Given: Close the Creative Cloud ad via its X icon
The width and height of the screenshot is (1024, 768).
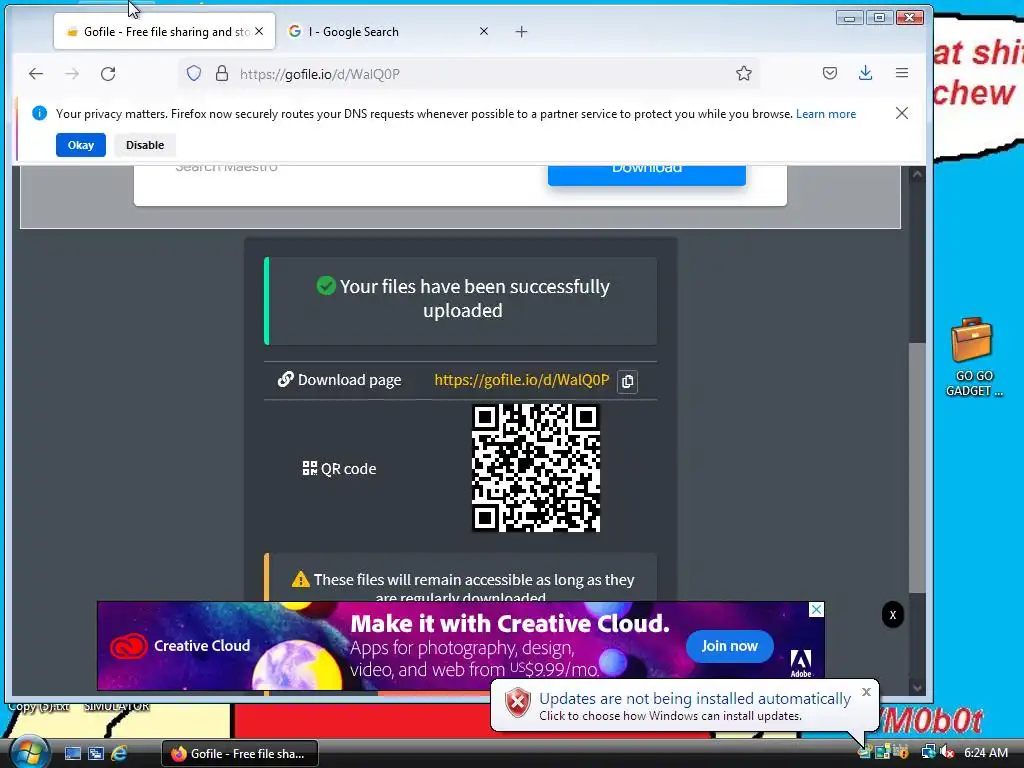Looking at the screenshot, I should click(816, 609).
